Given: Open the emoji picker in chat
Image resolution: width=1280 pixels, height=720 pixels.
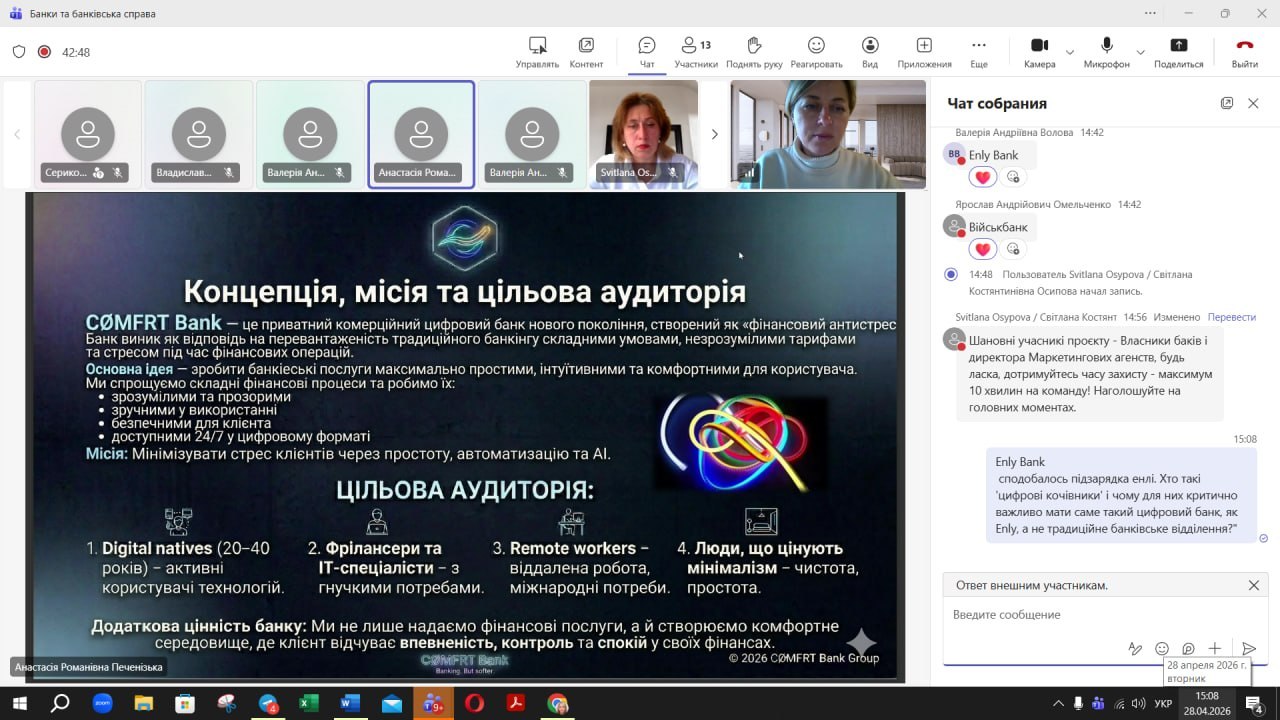Looking at the screenshot, I should (1162, 649).
